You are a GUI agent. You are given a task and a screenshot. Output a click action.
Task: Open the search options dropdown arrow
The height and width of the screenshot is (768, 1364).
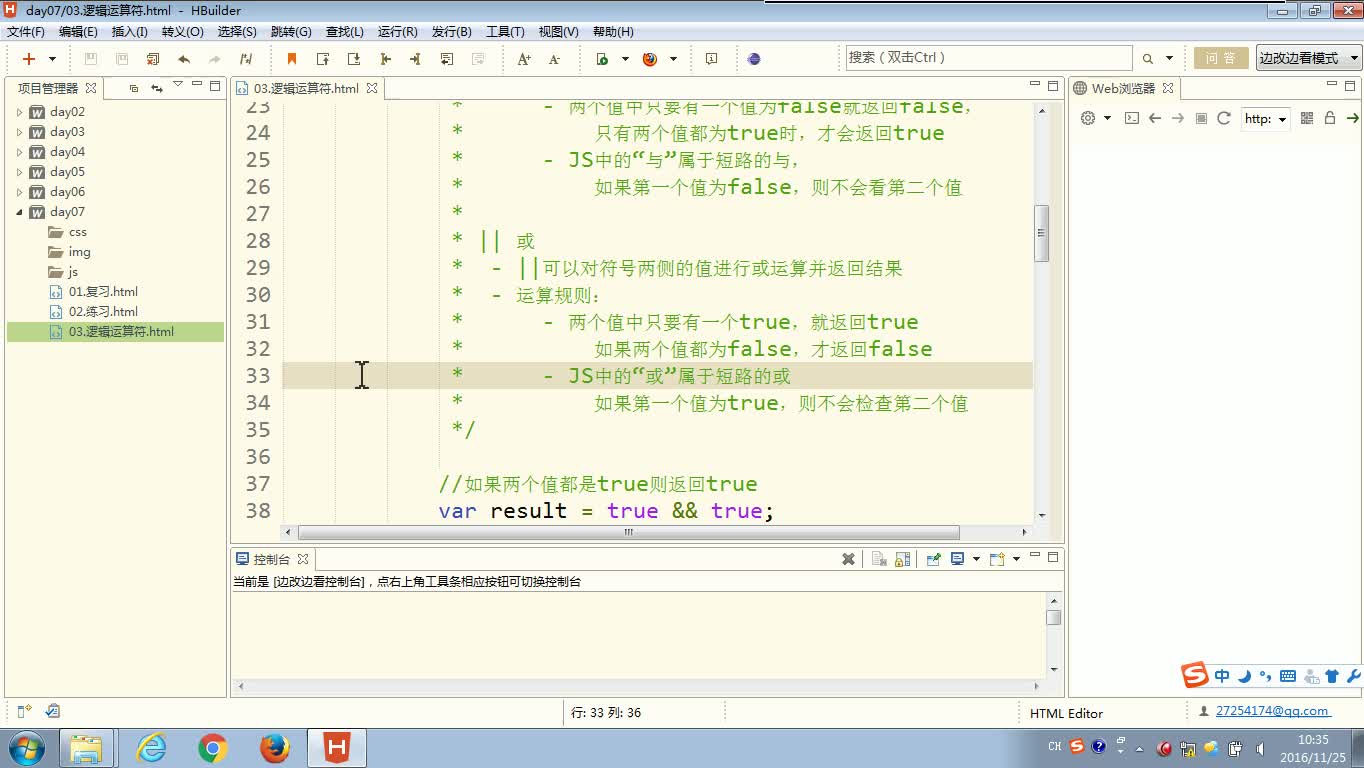[x=1169, y=59]
